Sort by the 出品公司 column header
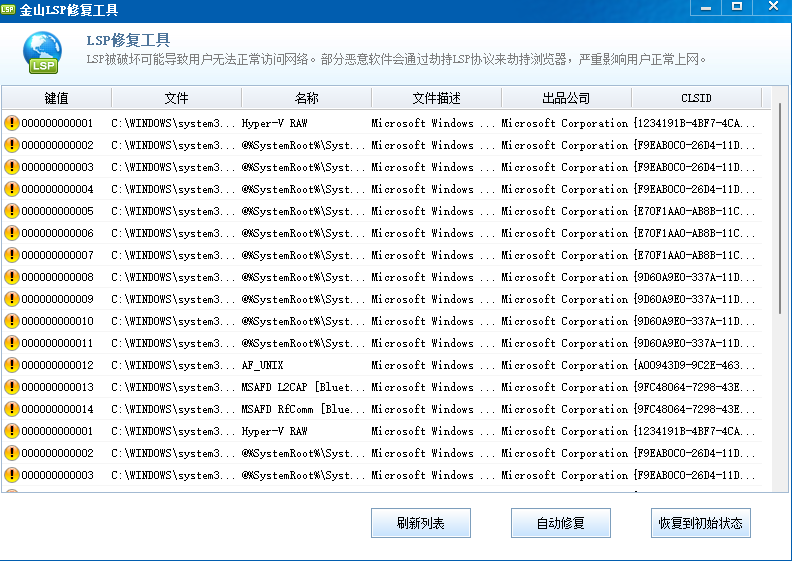Image resolution: width=792 pixels, height=561 pixels. (566, 98)
